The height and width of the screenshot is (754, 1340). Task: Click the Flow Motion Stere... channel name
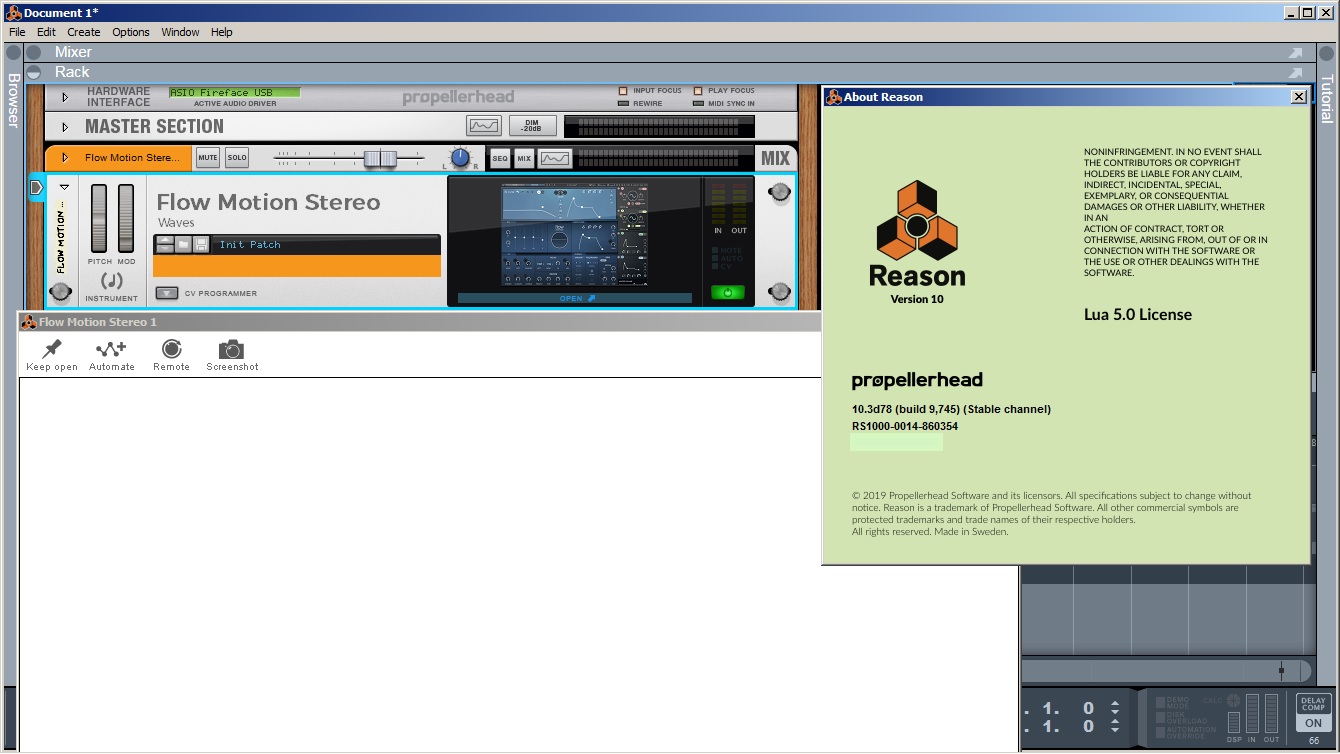(x=131, y=158)
